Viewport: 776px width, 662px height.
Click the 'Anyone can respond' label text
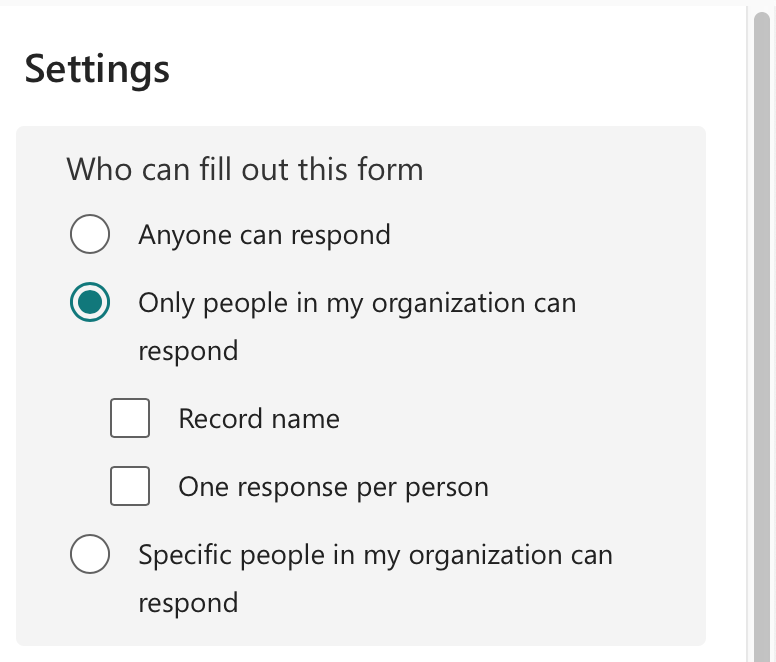click(x=264, y=236)
